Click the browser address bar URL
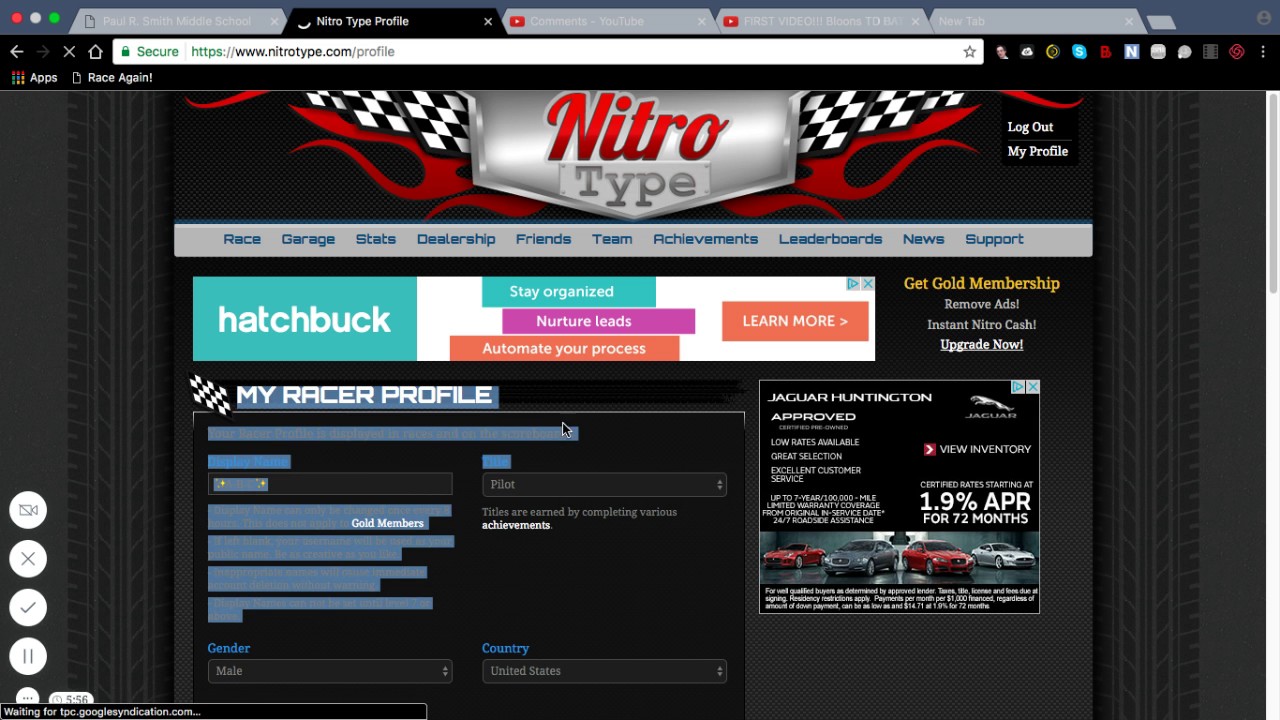 coord(292,52)
